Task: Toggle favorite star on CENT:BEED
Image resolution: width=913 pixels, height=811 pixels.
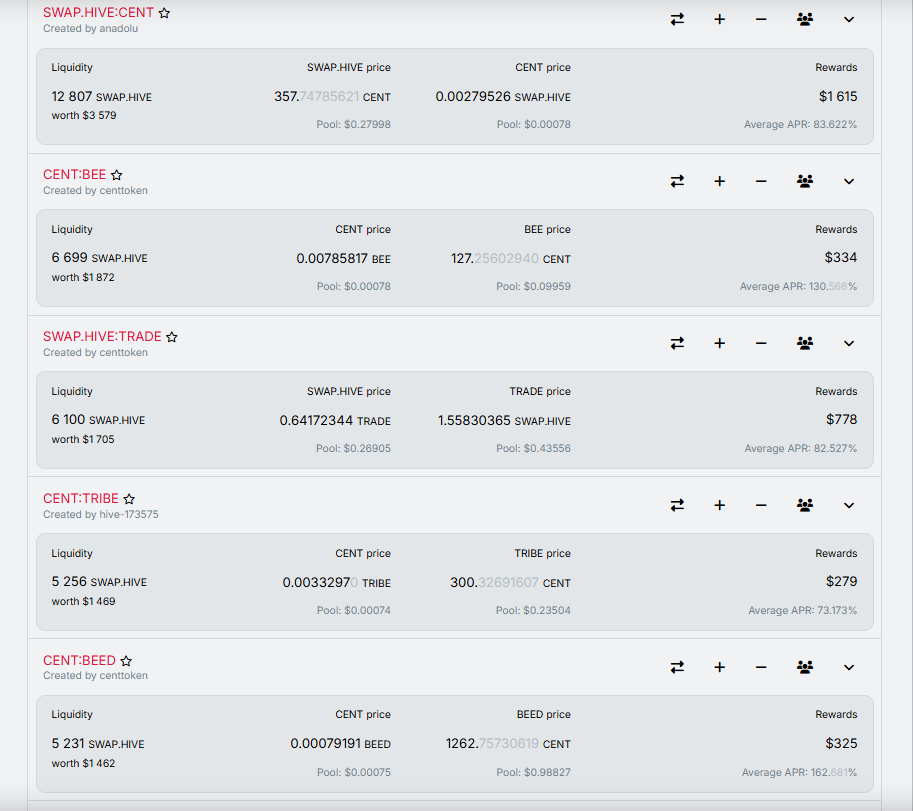Action: [x=126, y=660]
